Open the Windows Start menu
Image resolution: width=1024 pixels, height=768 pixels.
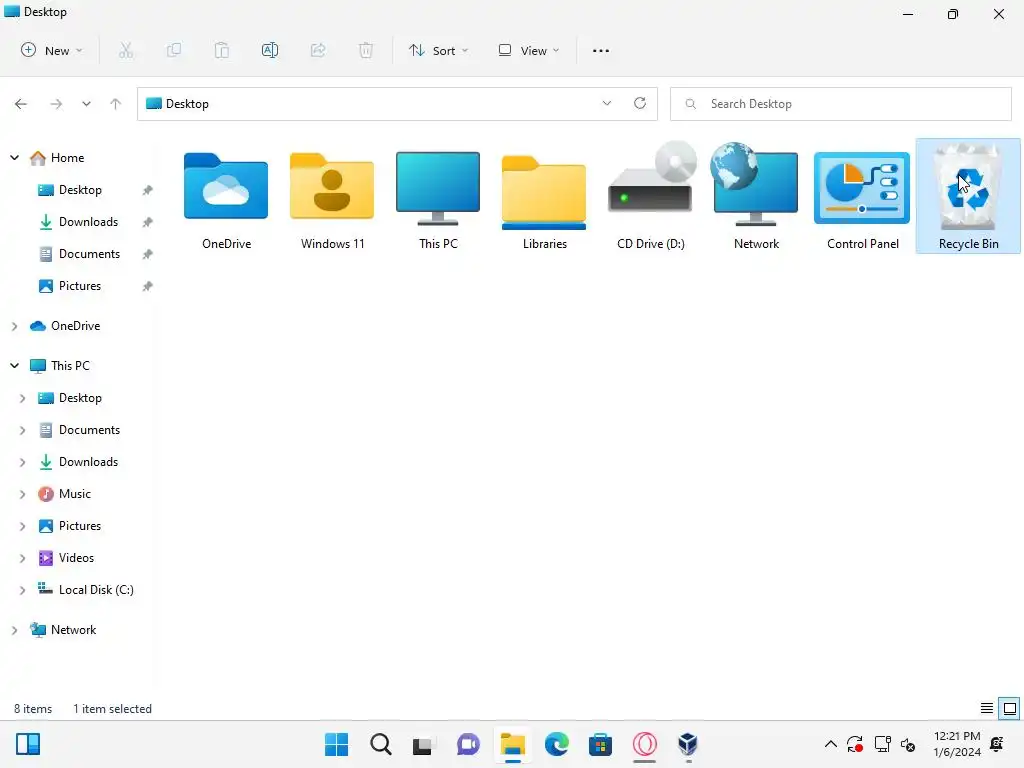tap(336, 744)
